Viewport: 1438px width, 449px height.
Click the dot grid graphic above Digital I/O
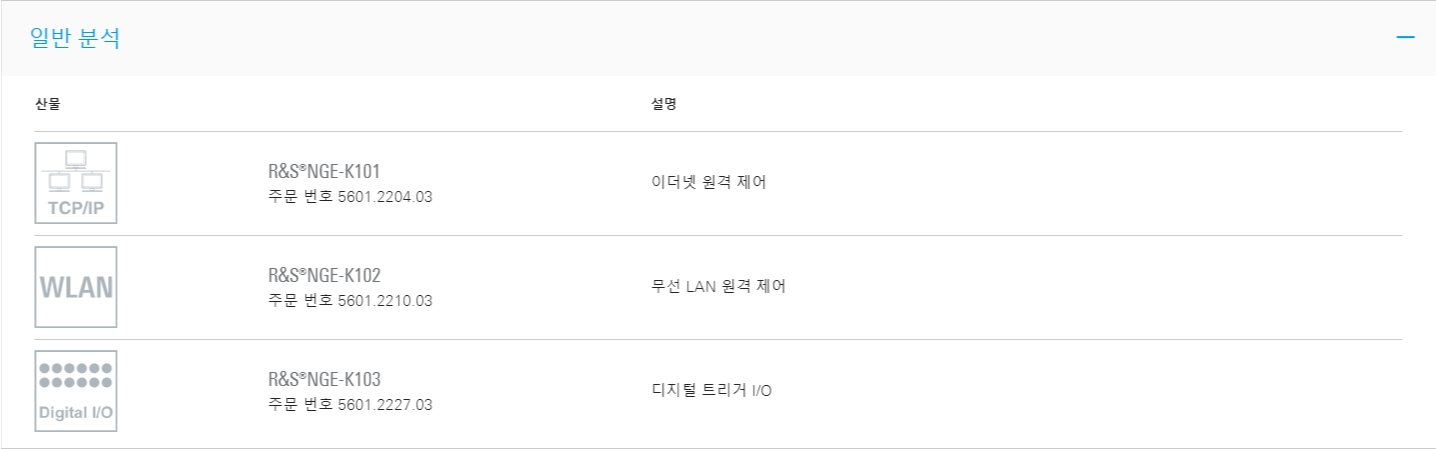(76, 375)
